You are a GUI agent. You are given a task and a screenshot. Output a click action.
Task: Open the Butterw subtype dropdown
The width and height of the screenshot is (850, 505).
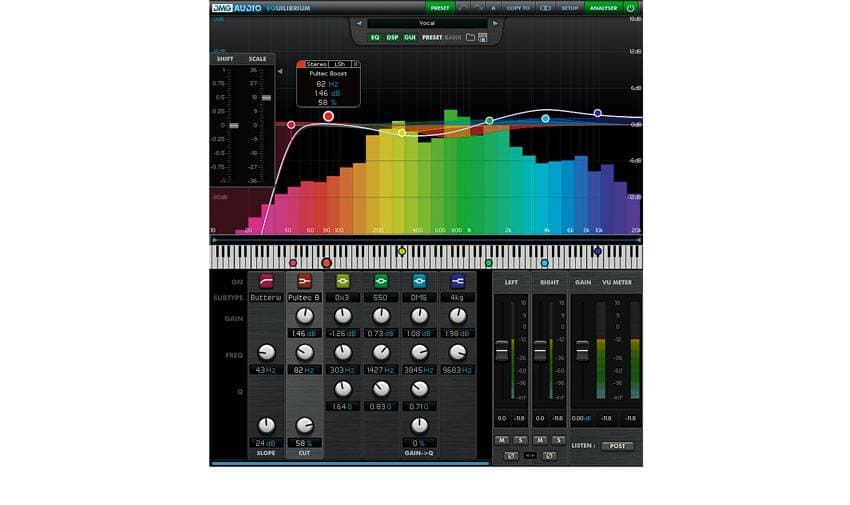[266, 297]
